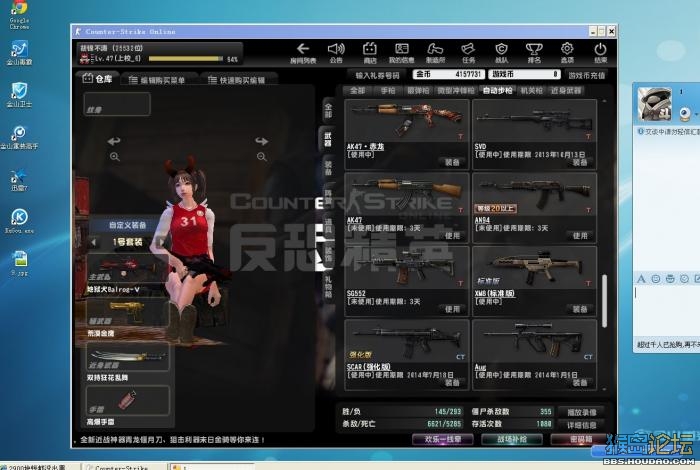This screenshot has height=470, width=700.
Task: Open announcements with the speaker icon
Action: click(336, 52)
